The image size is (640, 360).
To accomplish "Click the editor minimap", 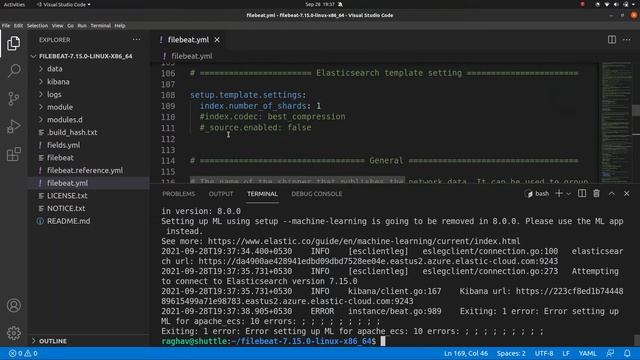I will (616, 122).
